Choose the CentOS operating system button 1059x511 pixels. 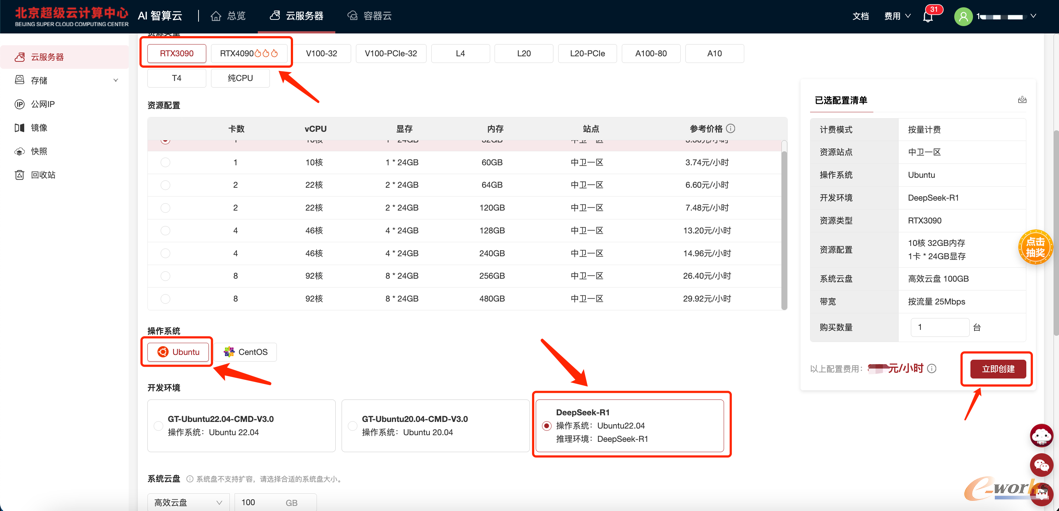[246, 352]
